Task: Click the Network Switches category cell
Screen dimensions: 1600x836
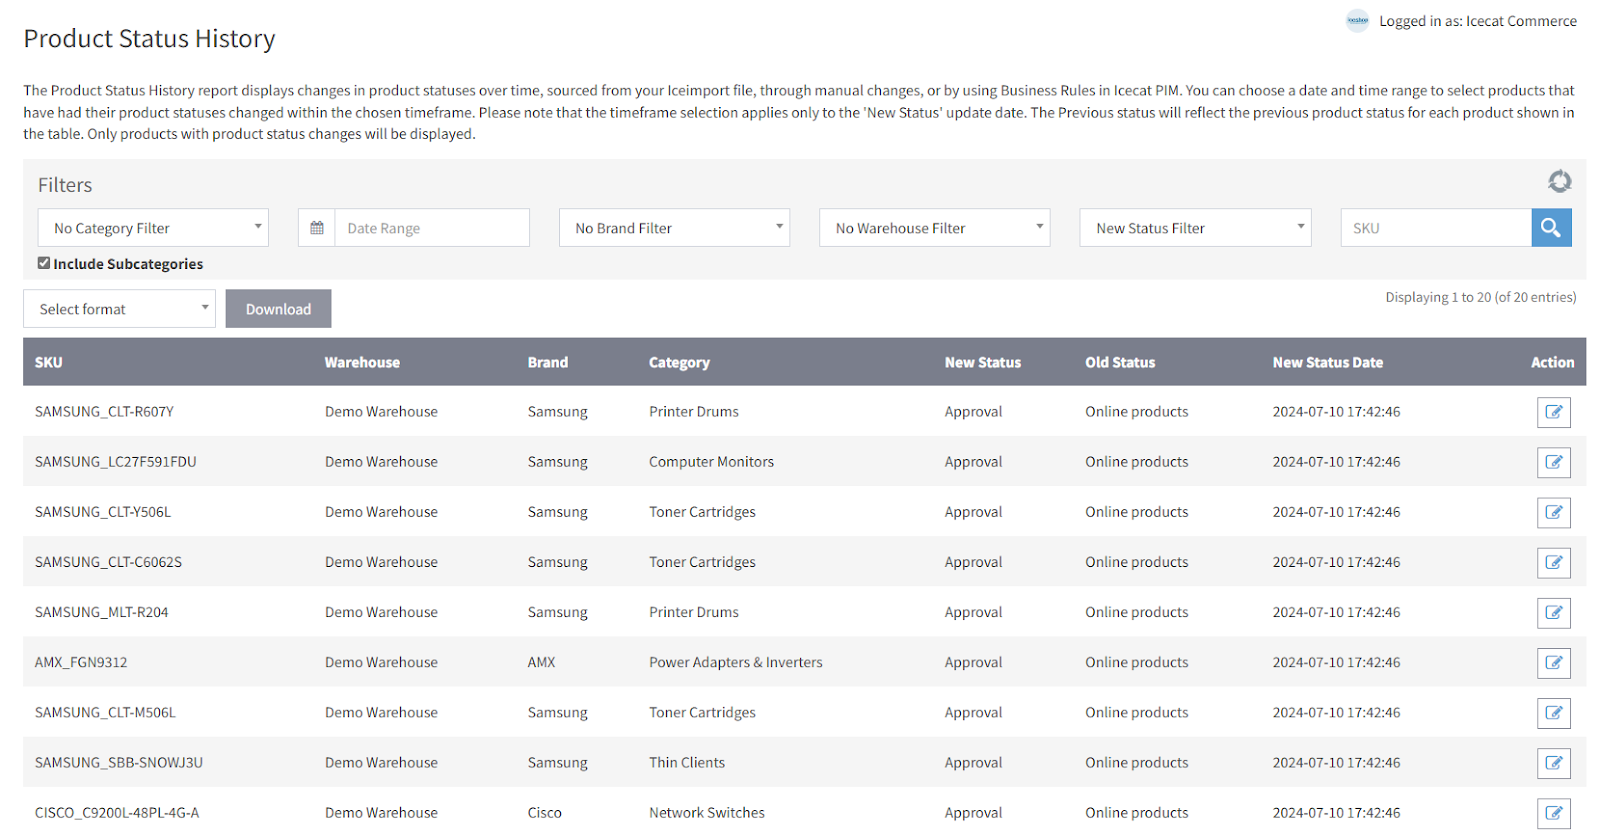Action: point(706,812)
